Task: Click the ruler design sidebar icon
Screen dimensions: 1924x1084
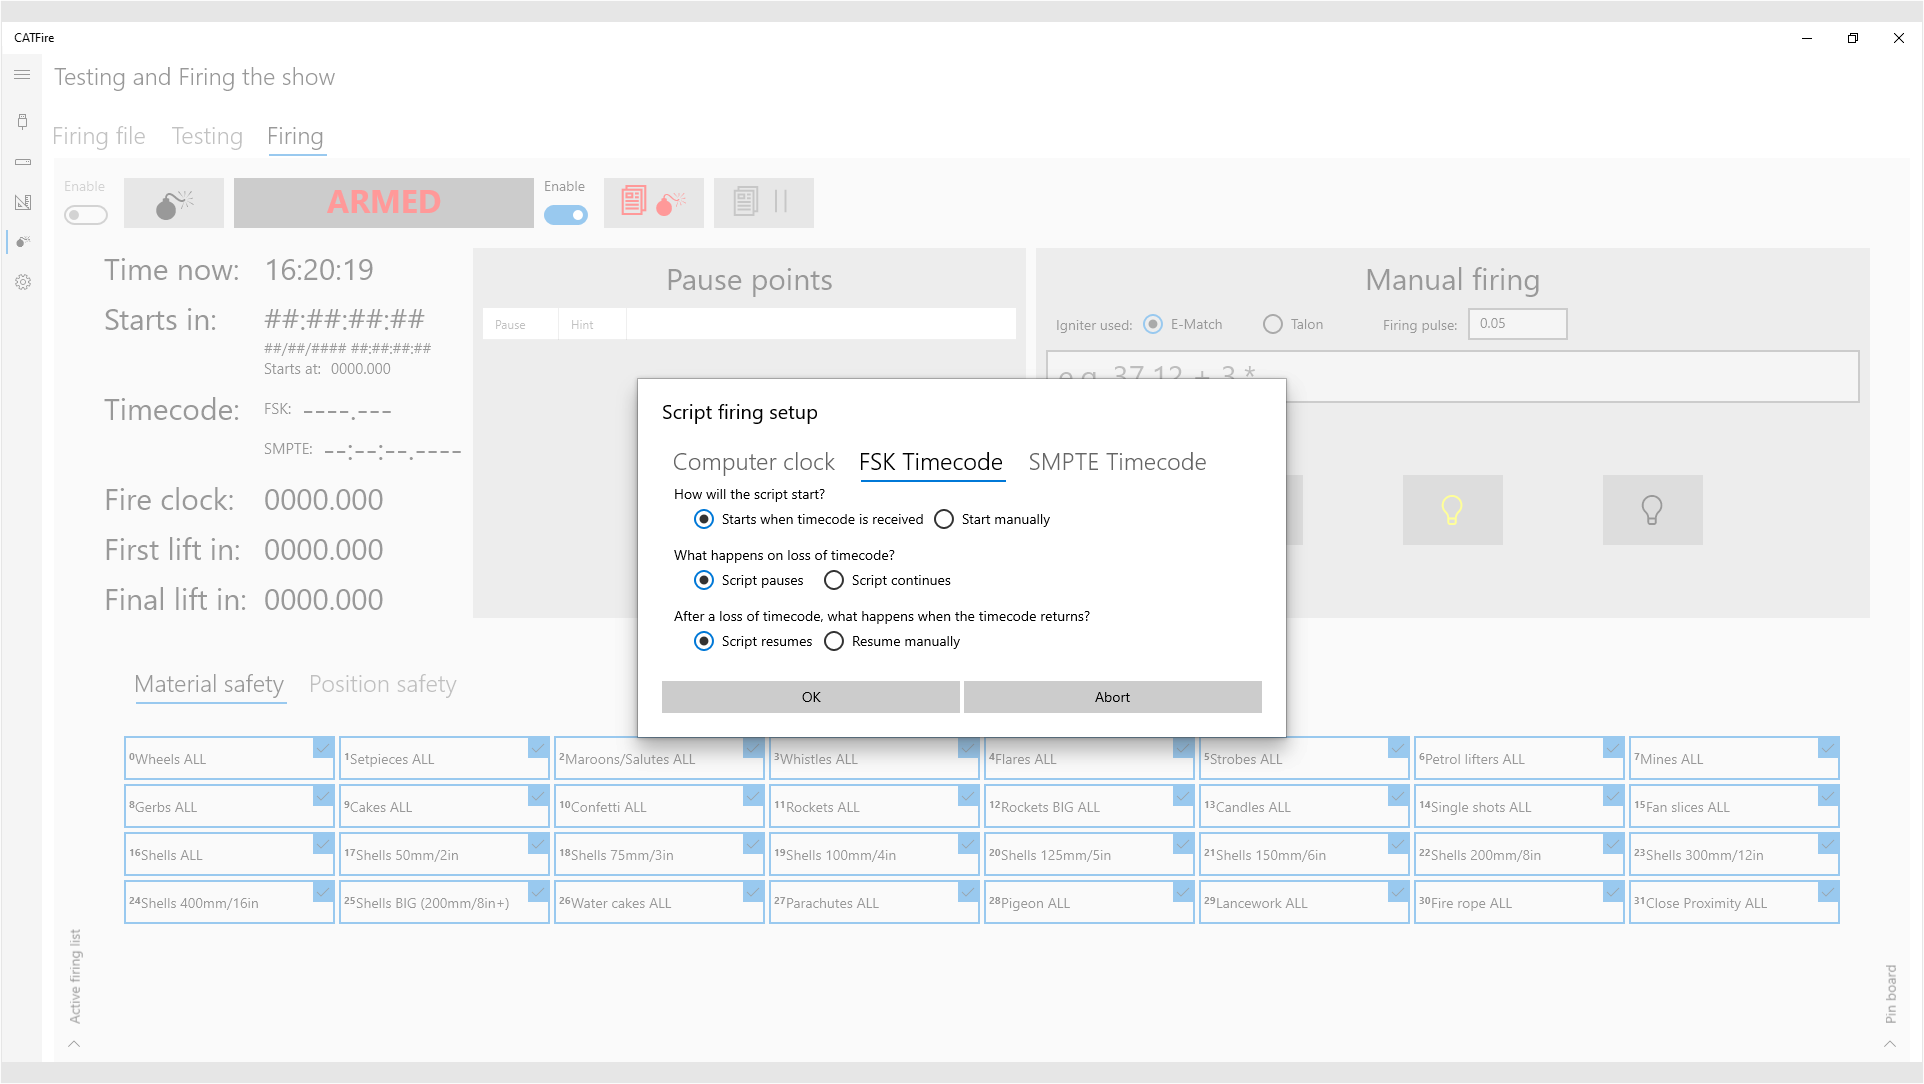Action: [22, 202]
